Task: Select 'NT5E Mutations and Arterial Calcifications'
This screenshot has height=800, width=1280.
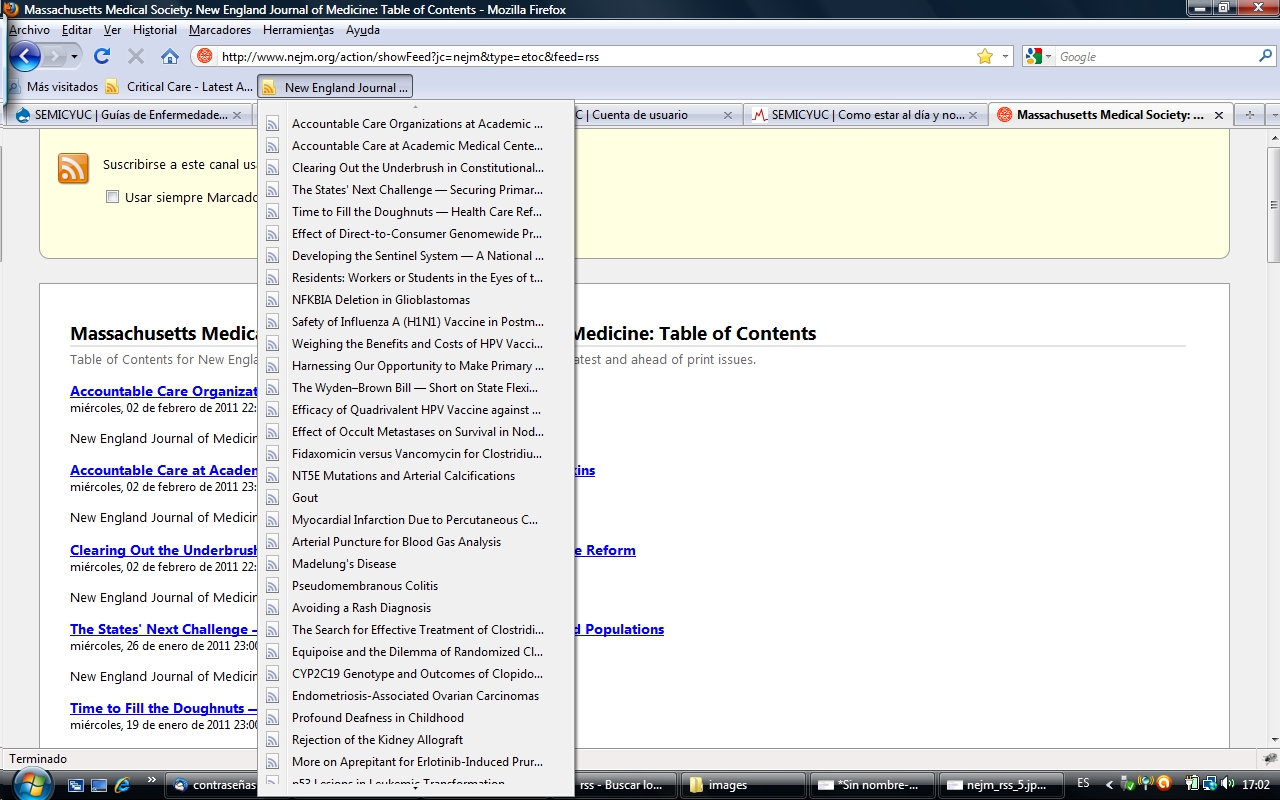Action: [x=416, y=476]
